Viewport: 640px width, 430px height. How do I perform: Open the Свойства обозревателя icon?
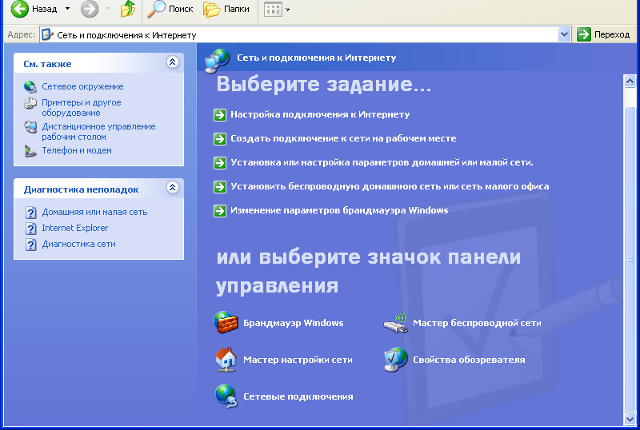pyautogui.click(x=396, y=359)
